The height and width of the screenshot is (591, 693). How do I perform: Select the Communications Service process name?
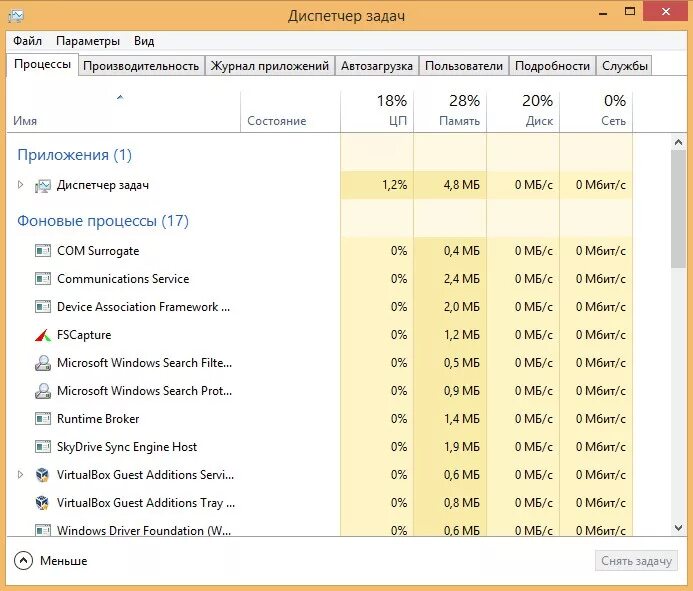(x=123, y=279)
